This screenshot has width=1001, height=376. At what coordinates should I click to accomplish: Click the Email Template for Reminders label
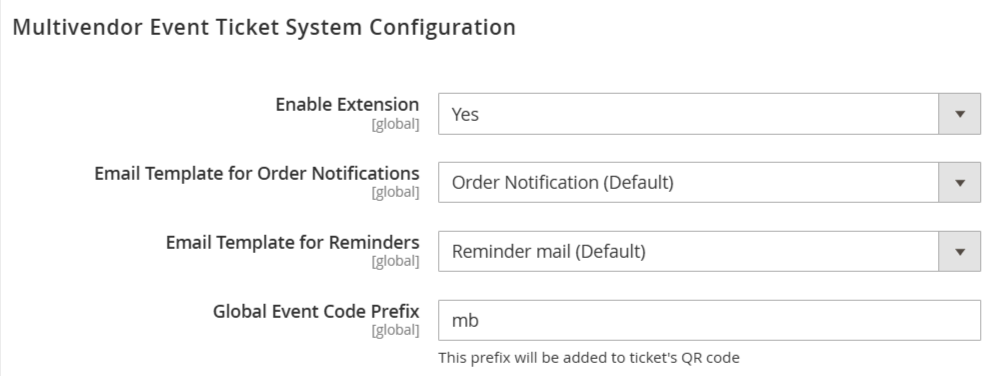click(x=292, y=242)
